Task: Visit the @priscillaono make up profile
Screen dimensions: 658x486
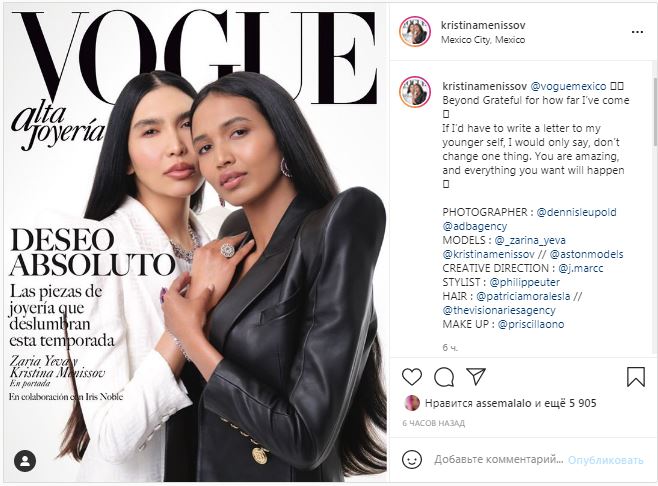Action: click(x=531, y=324)
